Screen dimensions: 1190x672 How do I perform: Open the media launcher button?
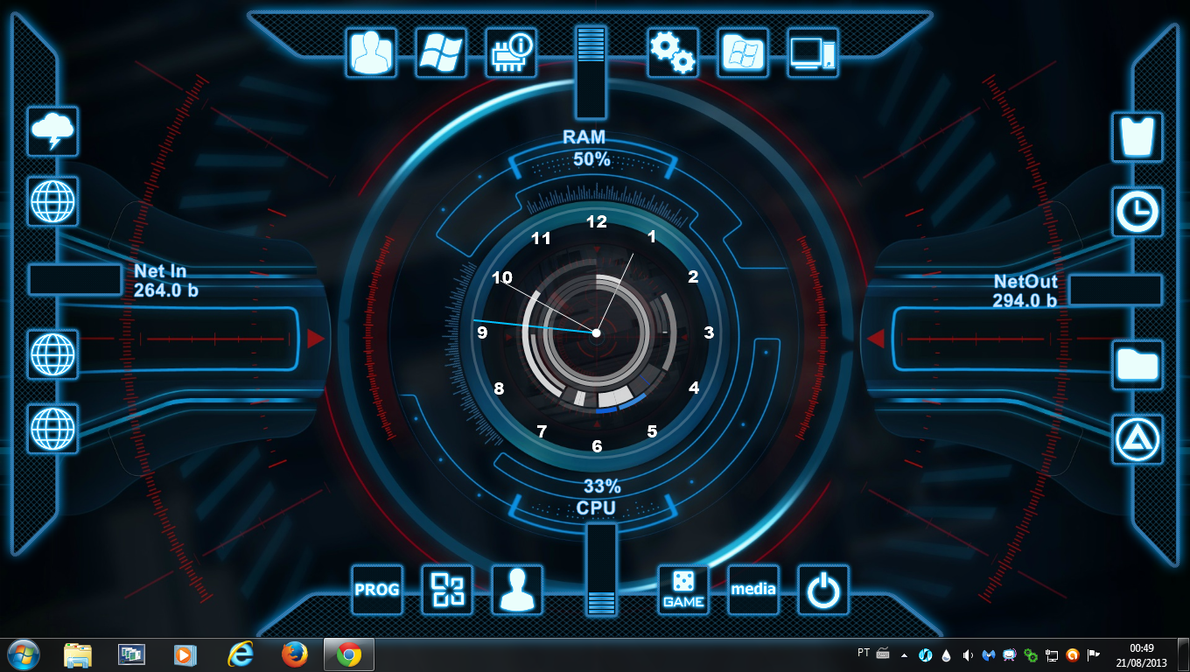pos(753,589)
